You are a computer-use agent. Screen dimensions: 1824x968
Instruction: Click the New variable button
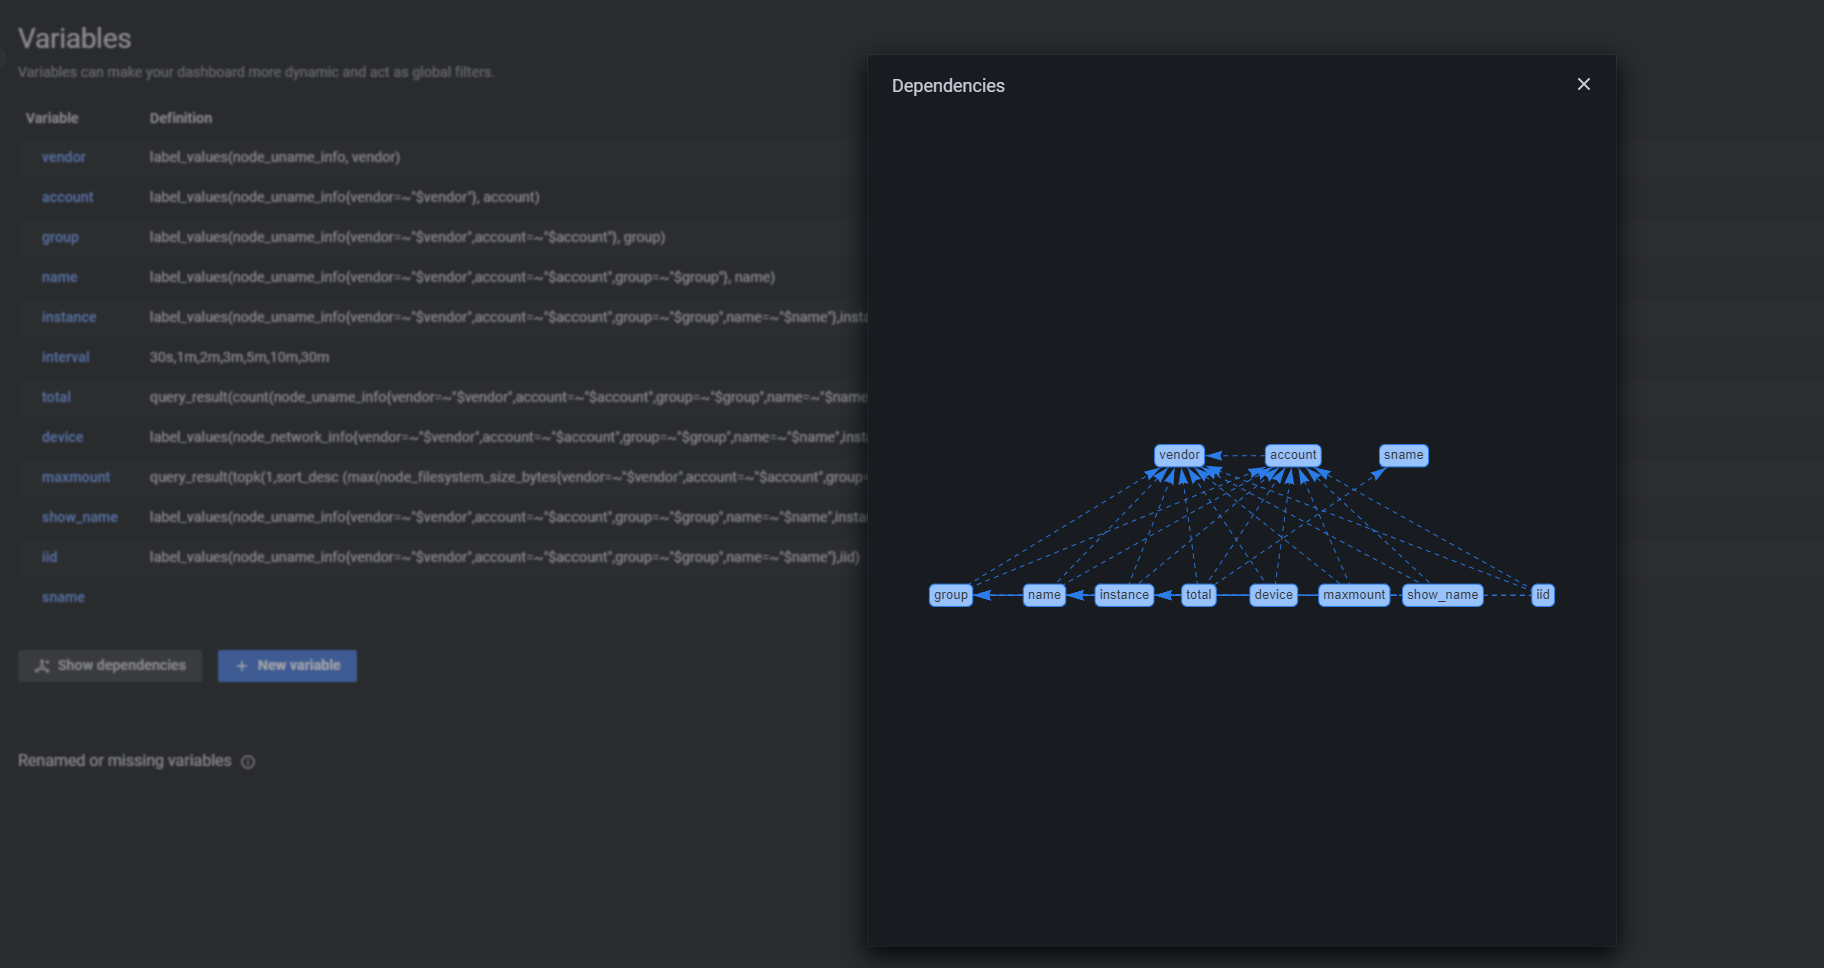point(287,665)
